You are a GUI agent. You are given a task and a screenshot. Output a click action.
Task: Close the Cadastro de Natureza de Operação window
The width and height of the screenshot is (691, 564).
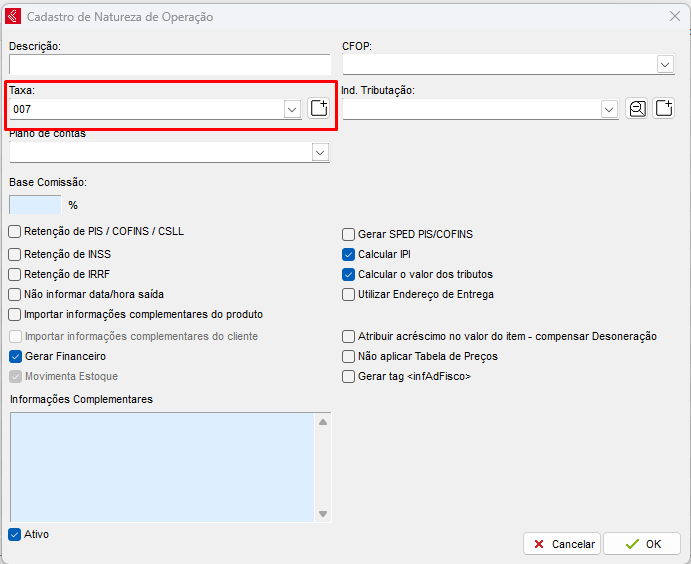(674, 17)
